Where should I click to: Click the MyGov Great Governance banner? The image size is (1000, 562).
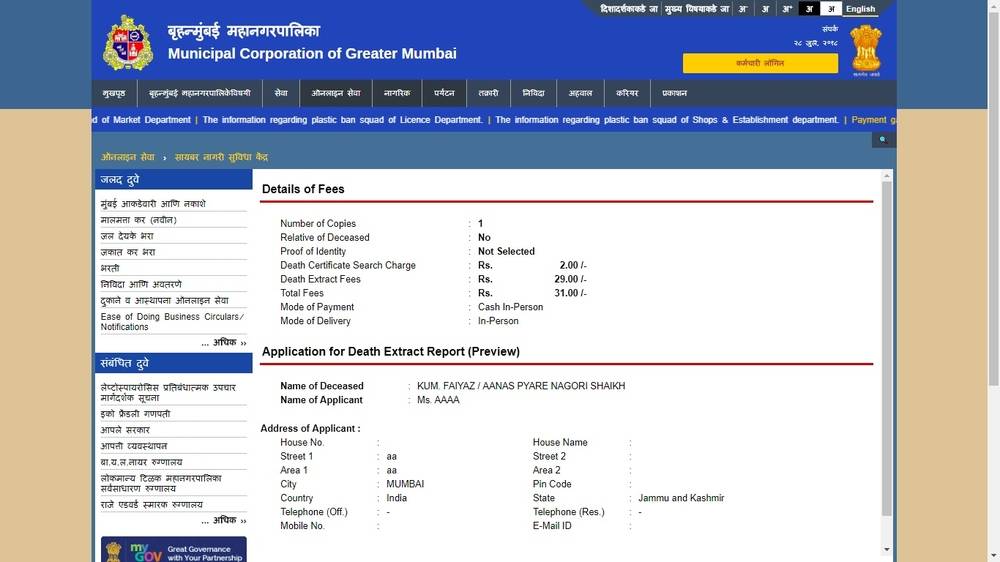(173, 549)
